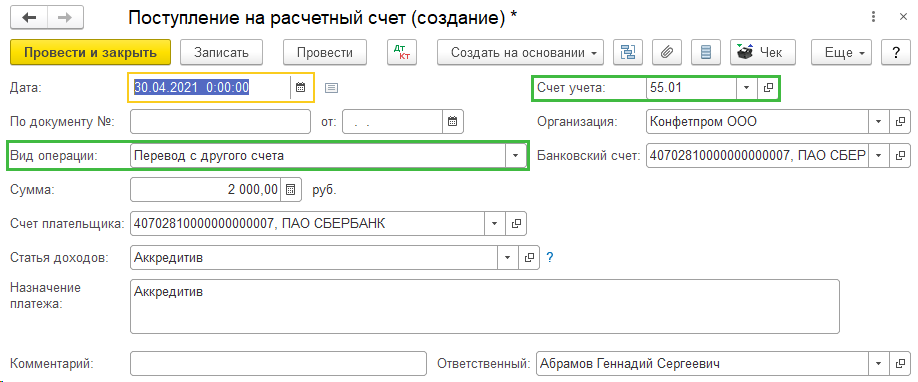This screenshot has height=382, width=918.
Task: Open the Банковский счет item card
Action: tap(900, 156)
